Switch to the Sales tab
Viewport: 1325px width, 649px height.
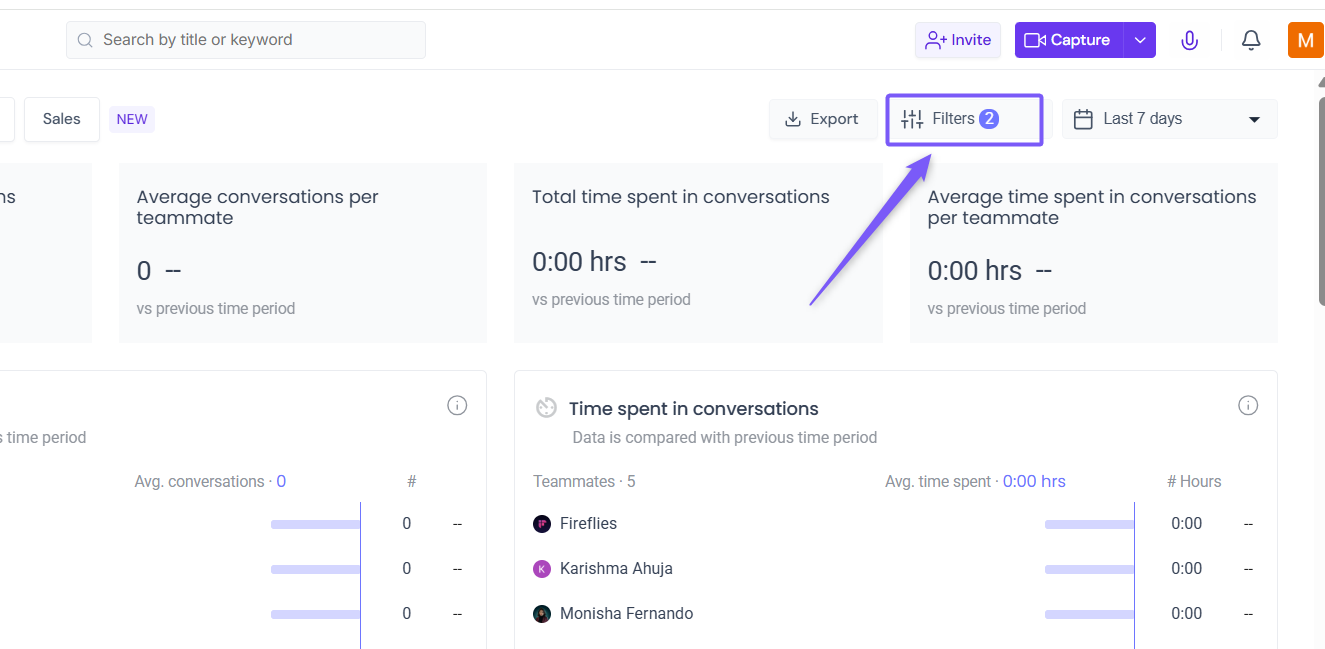click(61, 119)
